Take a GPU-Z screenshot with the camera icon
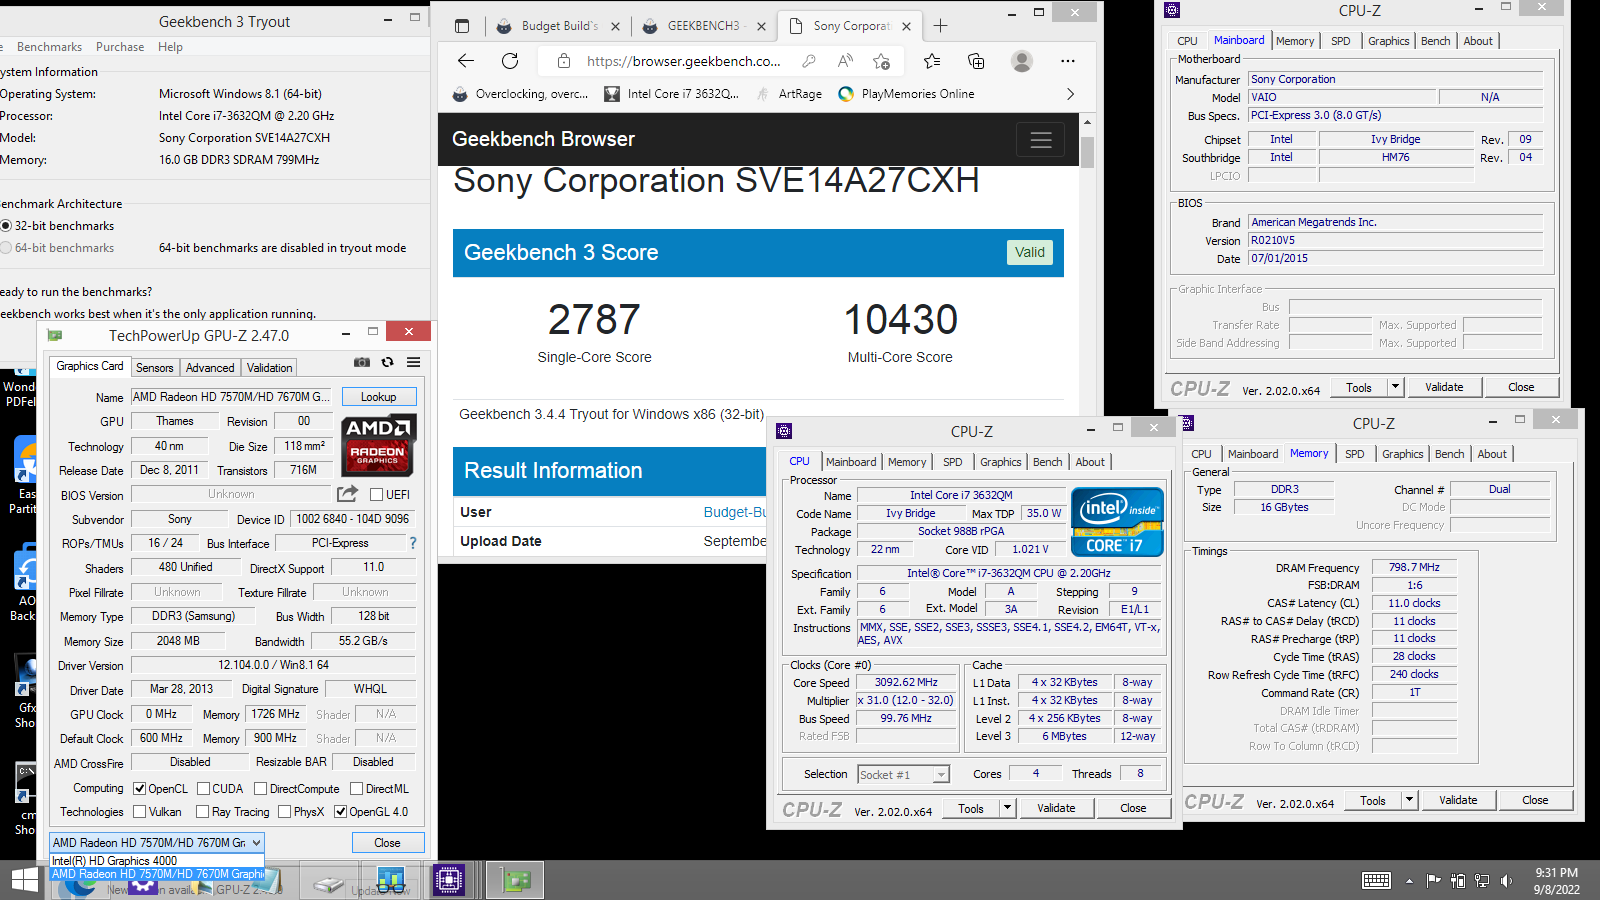Viewport: 1600px width, 900px height. tap(362, 362)
